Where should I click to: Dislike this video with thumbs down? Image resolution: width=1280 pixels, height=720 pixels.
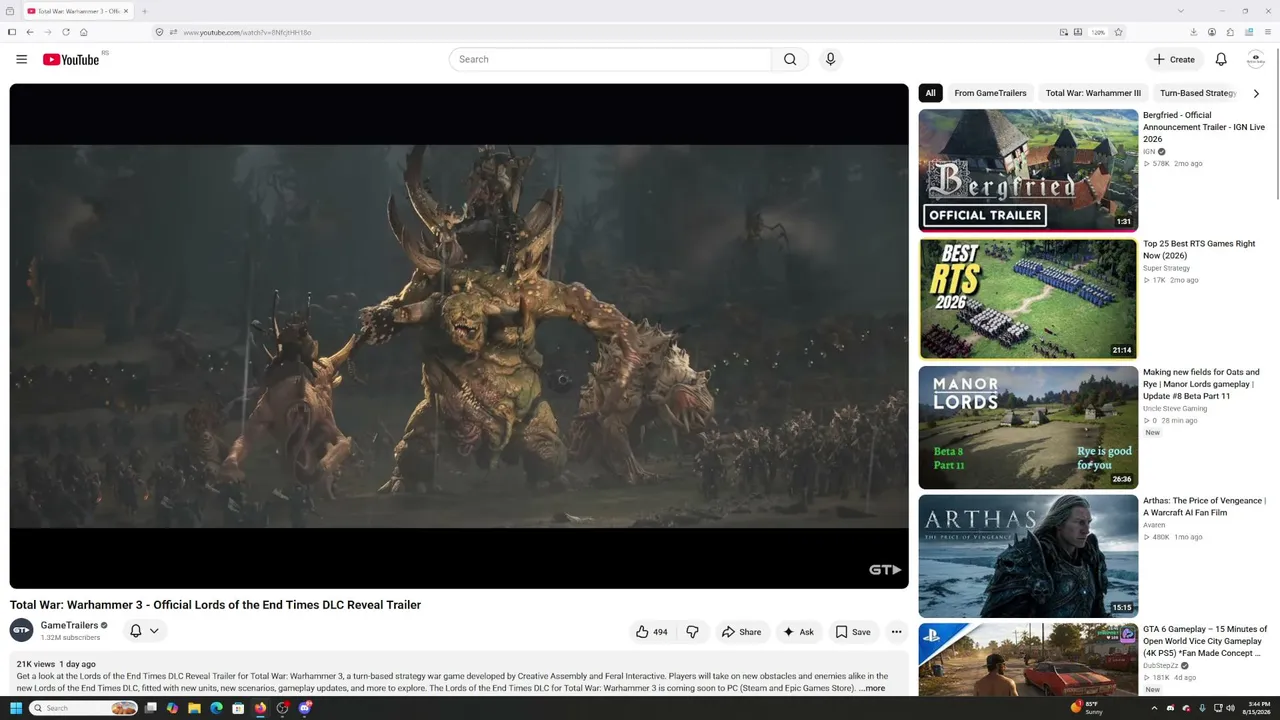point(692,632)
